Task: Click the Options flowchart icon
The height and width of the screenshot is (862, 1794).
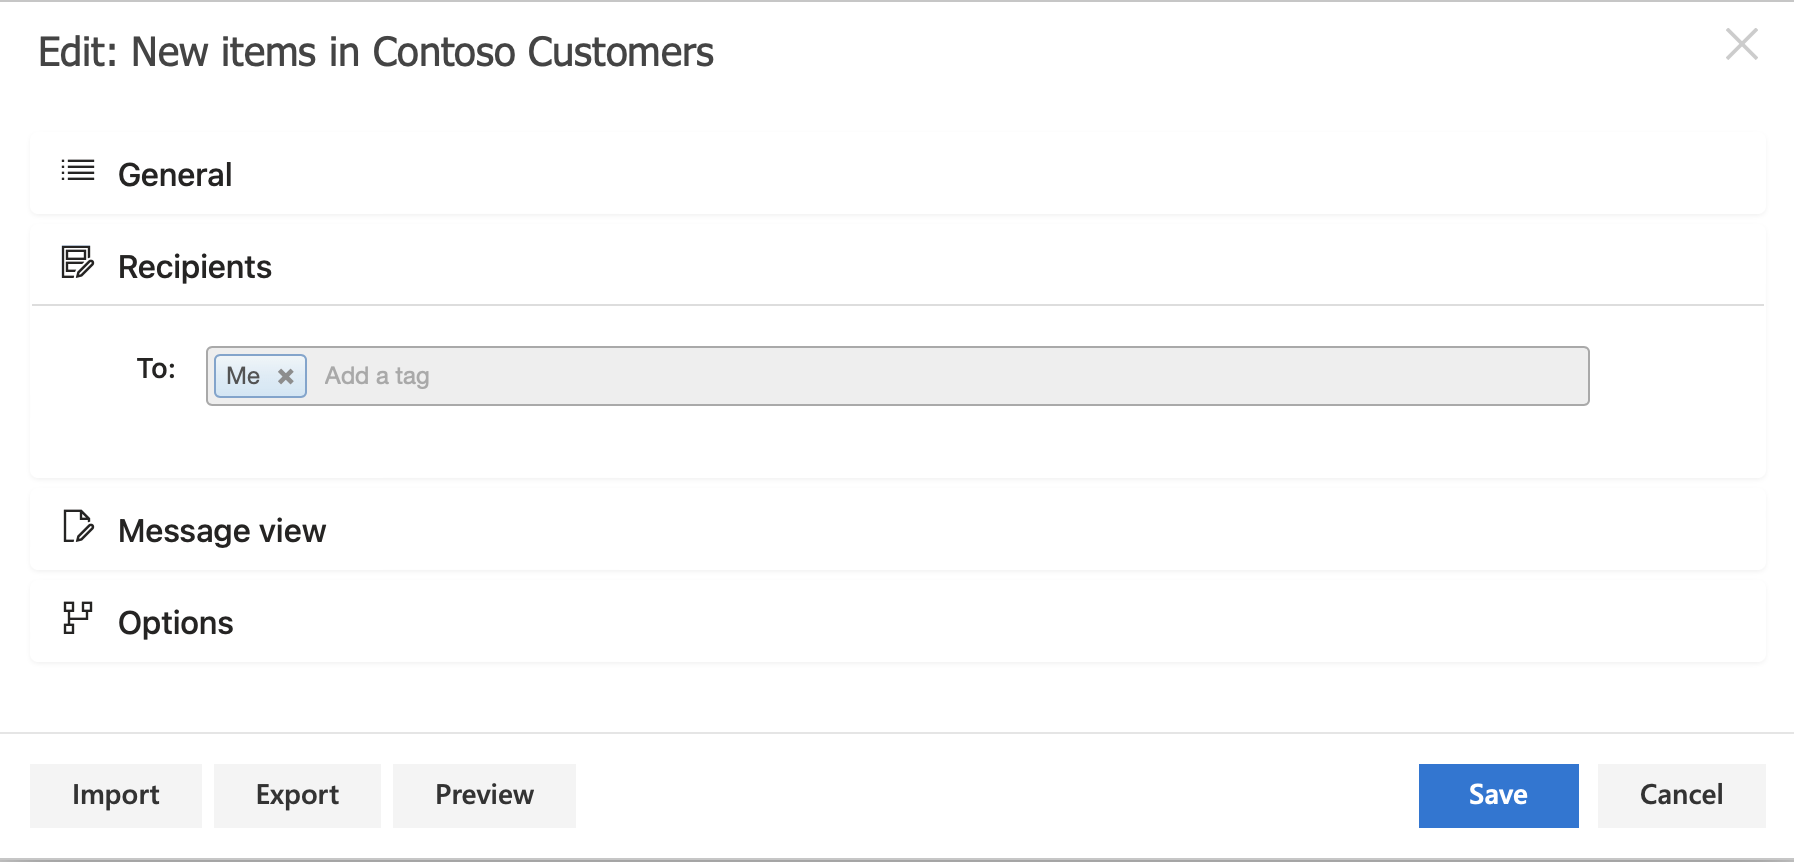Action: coord(77,619)
